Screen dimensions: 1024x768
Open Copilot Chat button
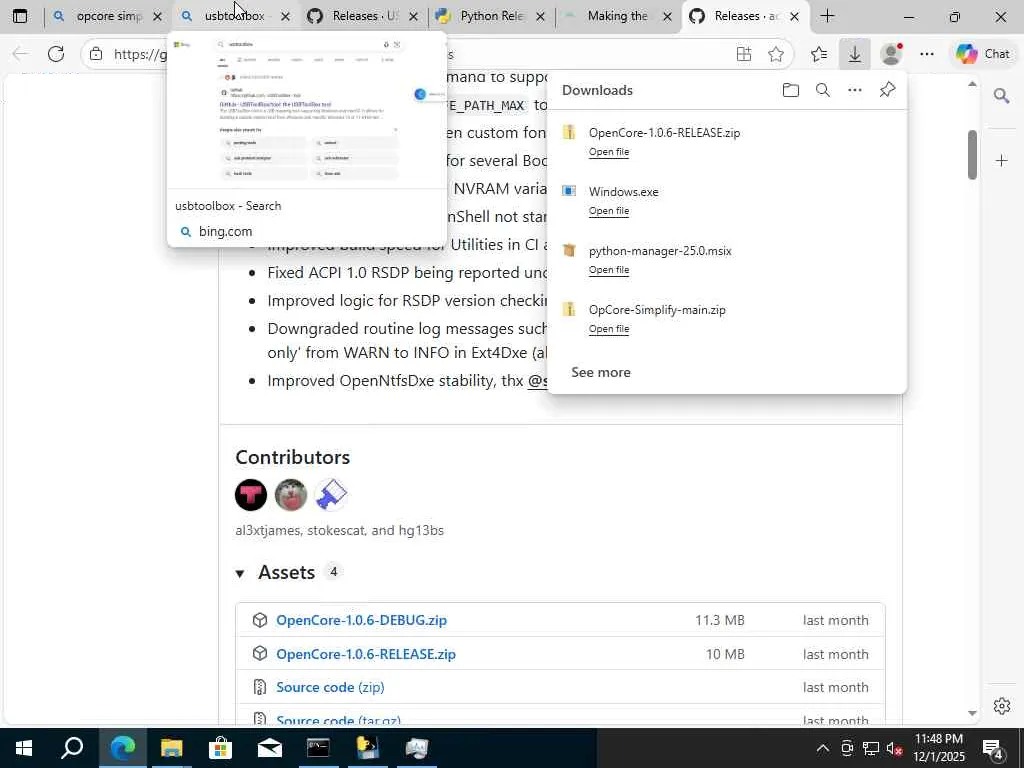(x=983, y=54)
